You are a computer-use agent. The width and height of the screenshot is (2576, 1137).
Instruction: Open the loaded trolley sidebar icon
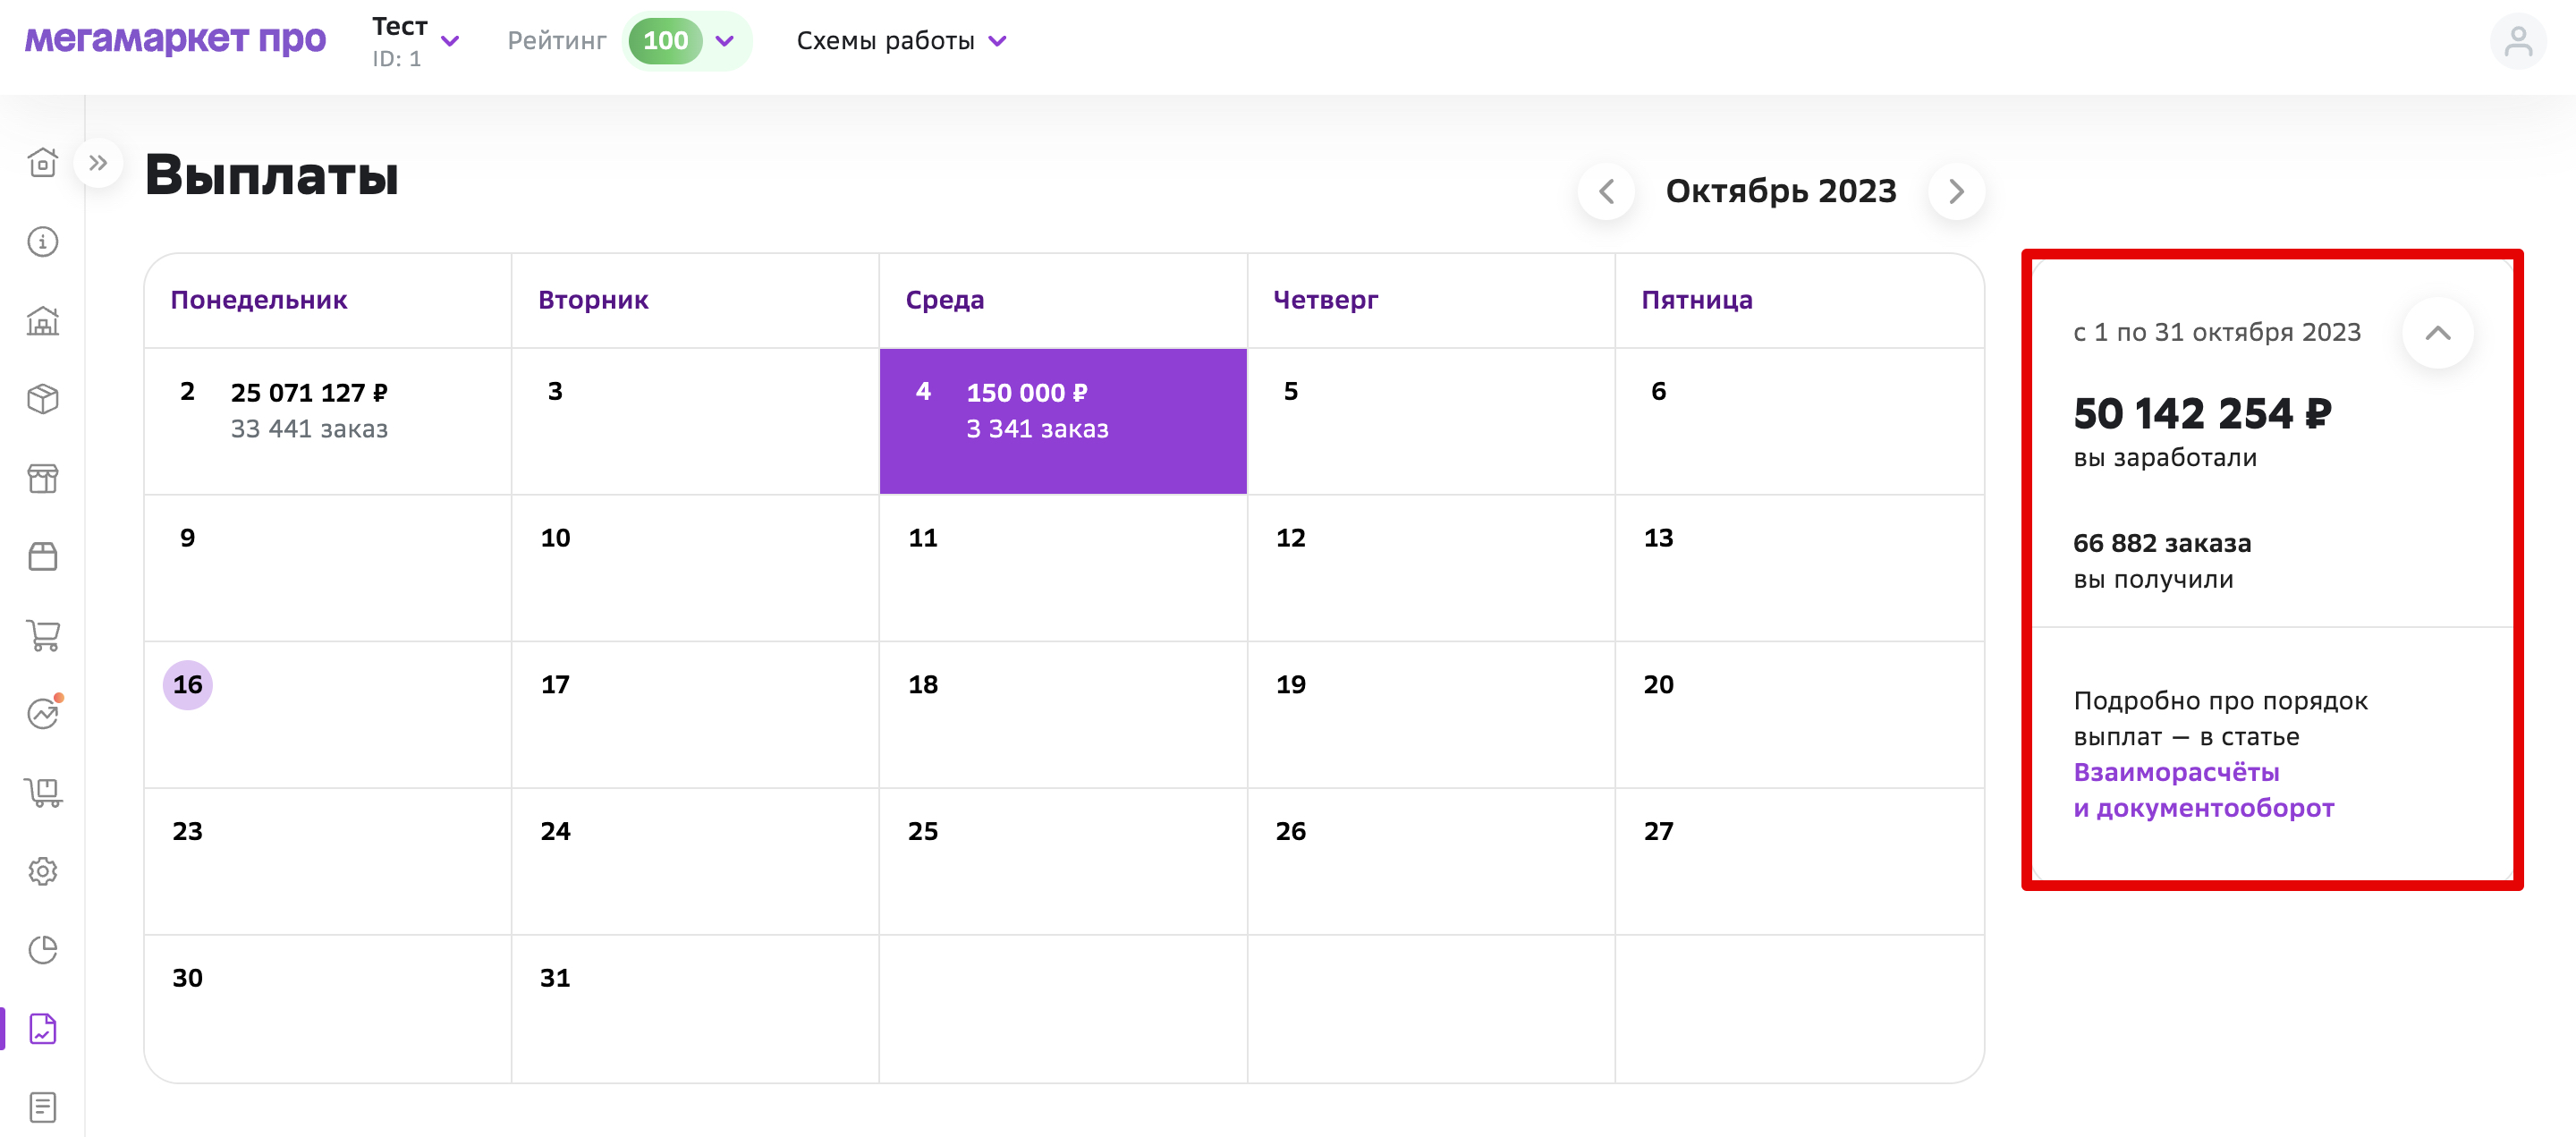click(43, 792)
